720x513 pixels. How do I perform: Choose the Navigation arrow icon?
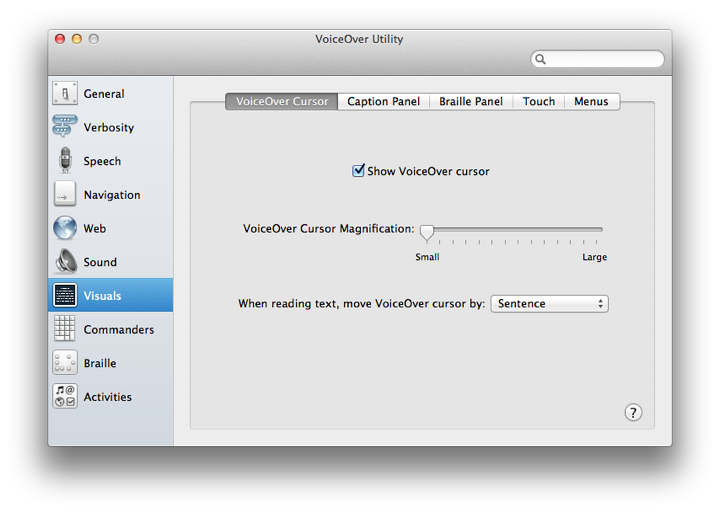[65, 194]
